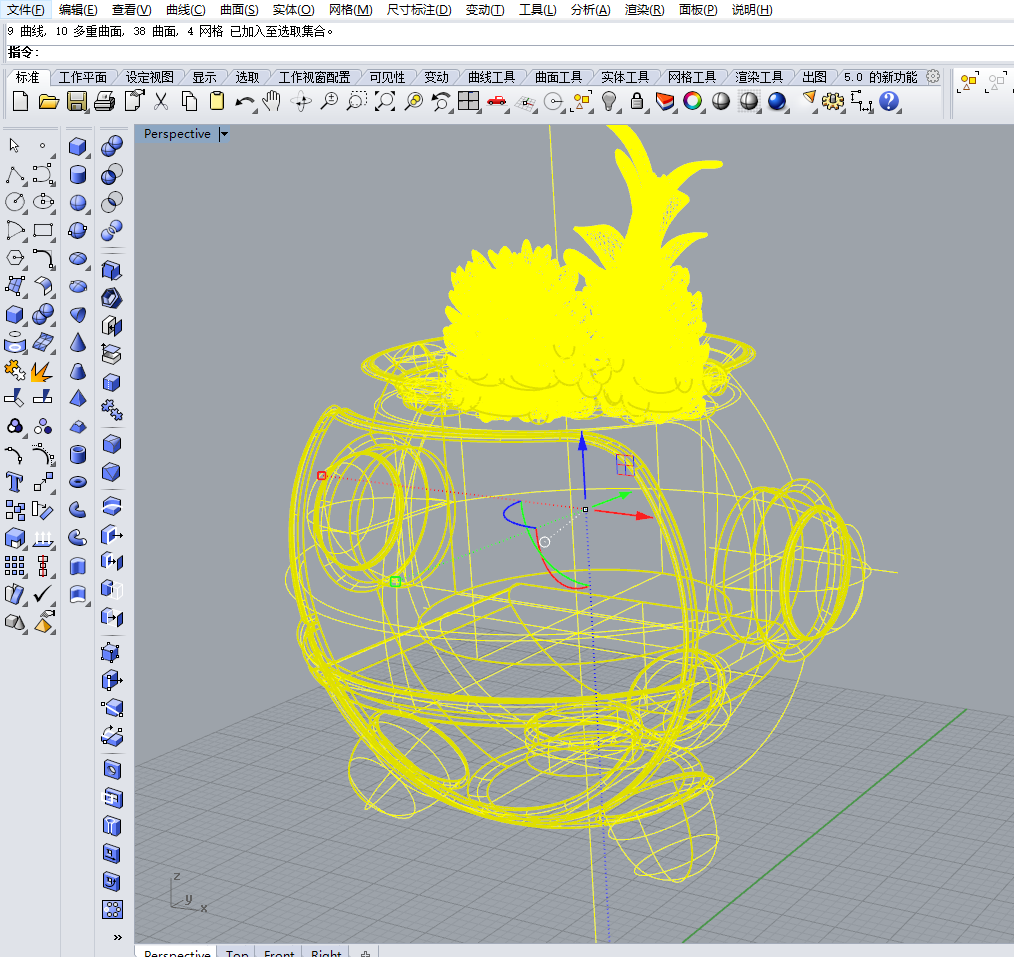Switch to the 工作平面 toolbar tab
Viewport: 1014px width, 957px height.
tap(83, 78)
